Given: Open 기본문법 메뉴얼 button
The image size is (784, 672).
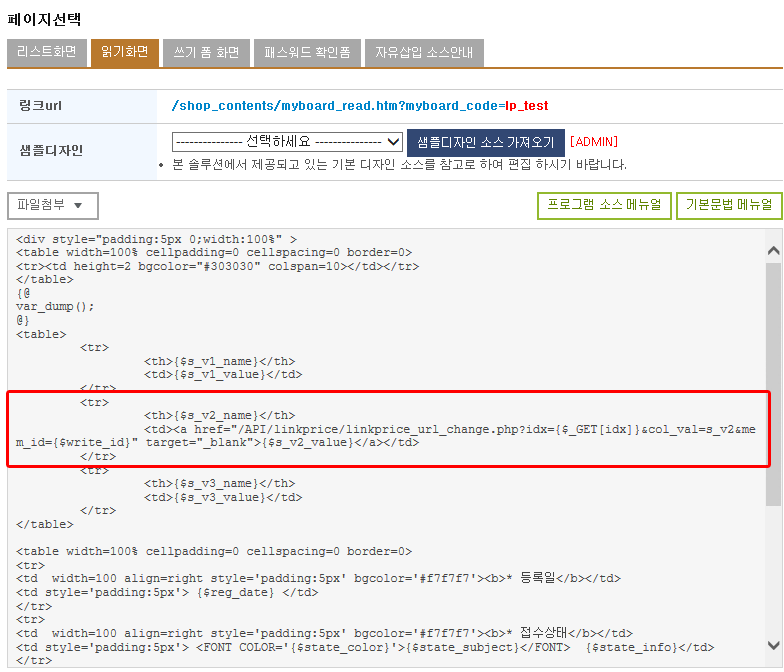Looking at the screenshot, I should pyautogui.click(x=728, y=206).
